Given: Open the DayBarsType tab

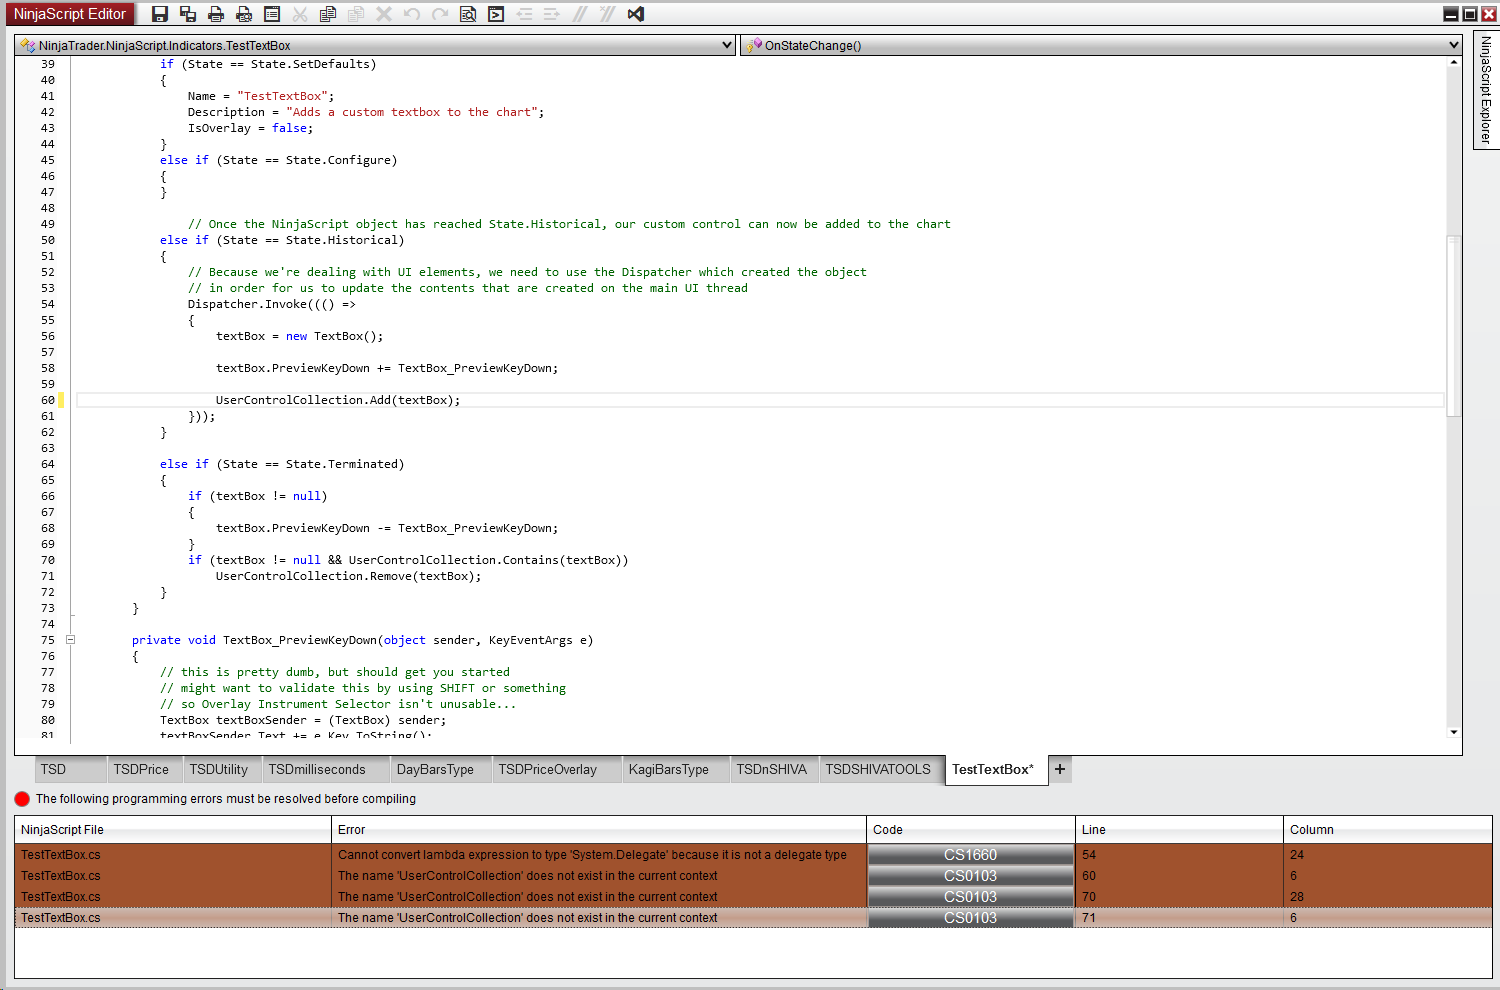Looking at the screenshot, I should click(435, 769).
